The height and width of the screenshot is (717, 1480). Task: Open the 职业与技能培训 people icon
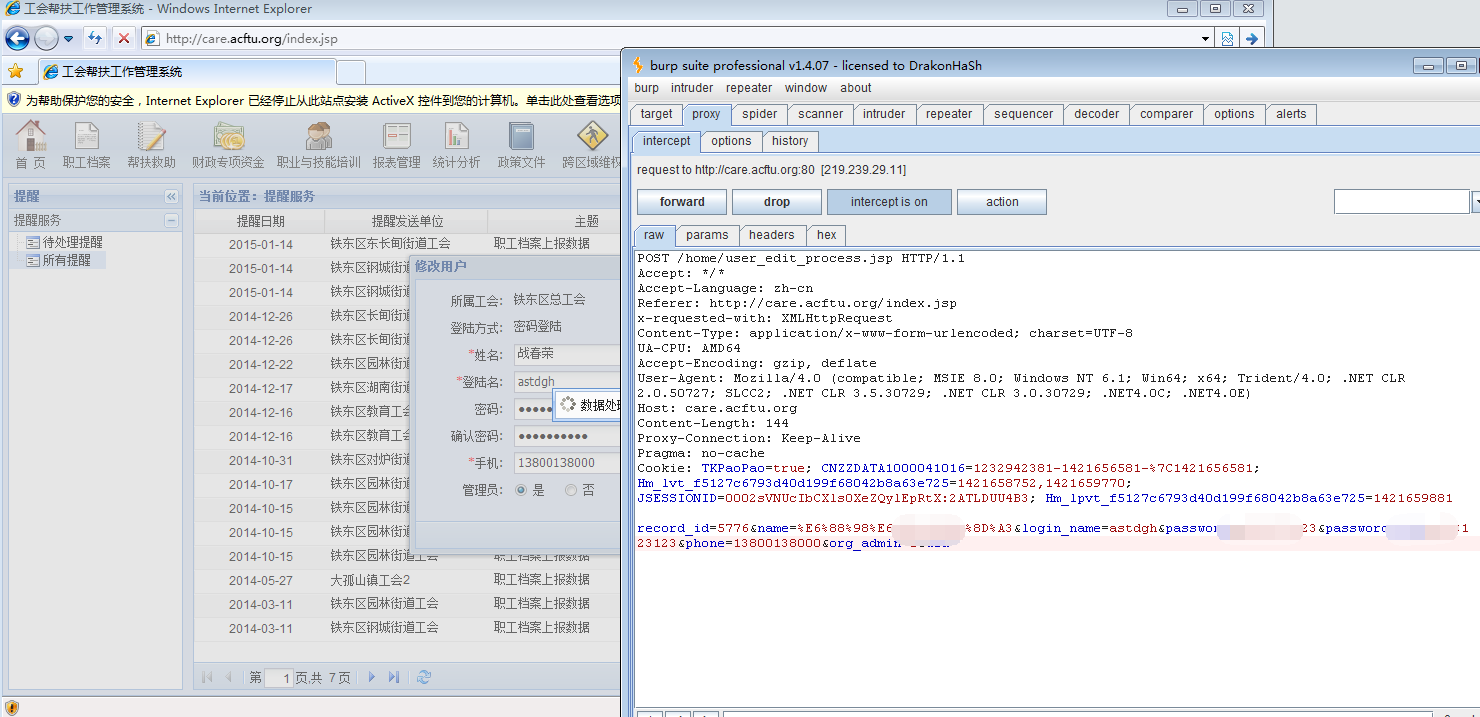click(319, 137)
